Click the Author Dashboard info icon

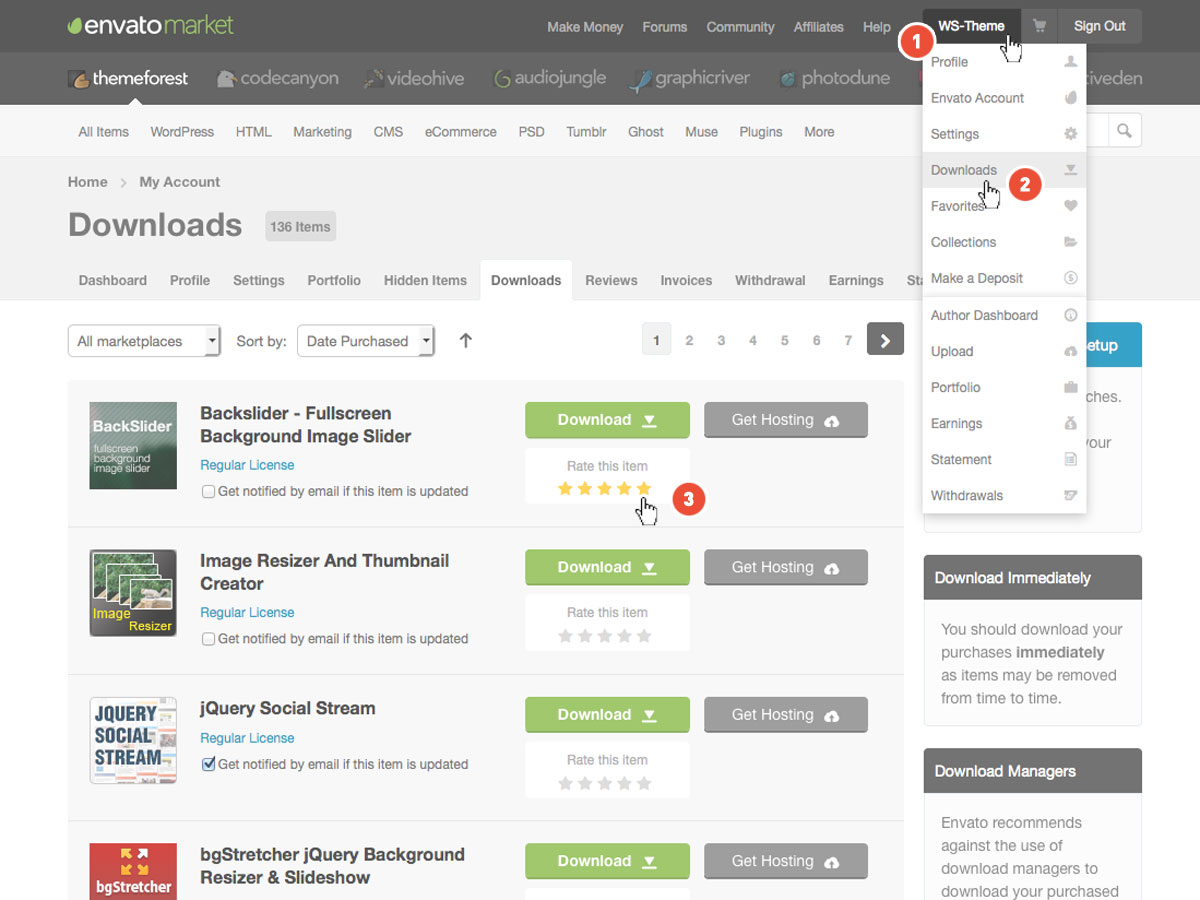(1070, 315)
